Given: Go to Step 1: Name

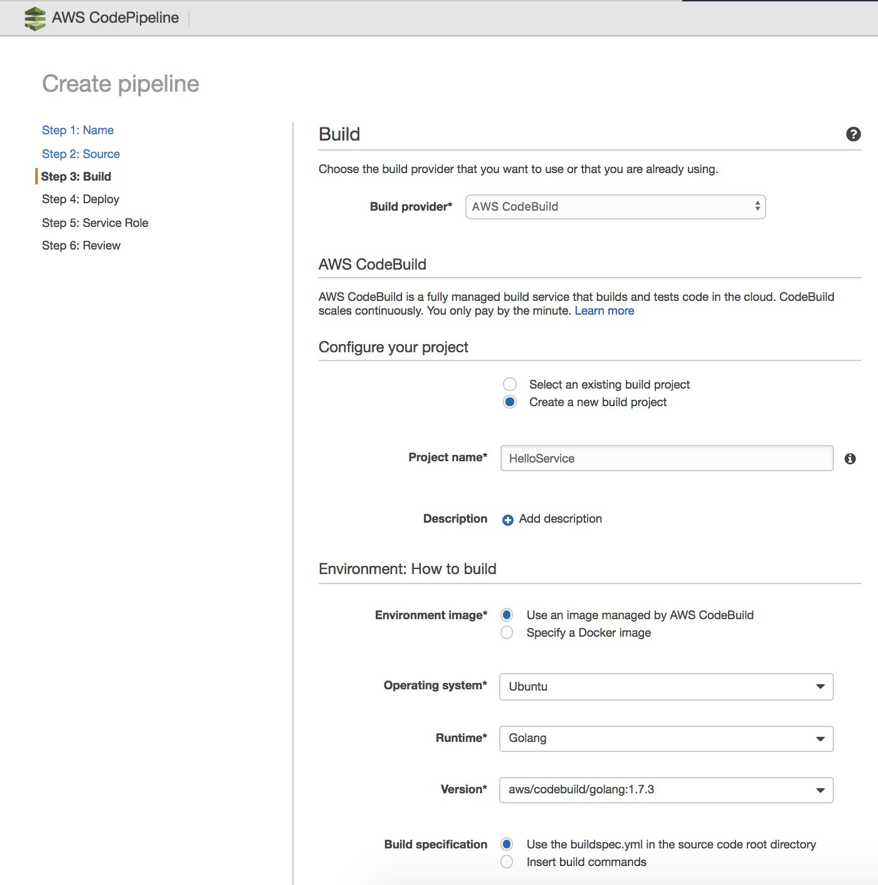Looking at the screenshot, I should click(x=78, y=130).
